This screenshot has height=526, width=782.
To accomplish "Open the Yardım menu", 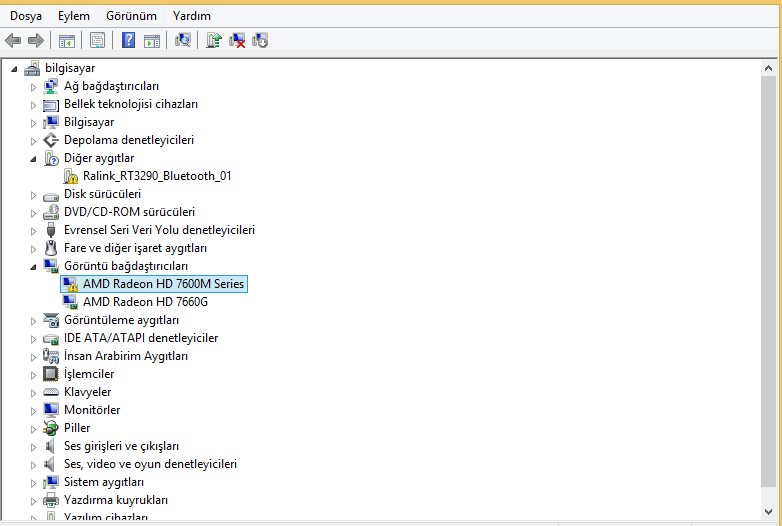I will (192, 16).
